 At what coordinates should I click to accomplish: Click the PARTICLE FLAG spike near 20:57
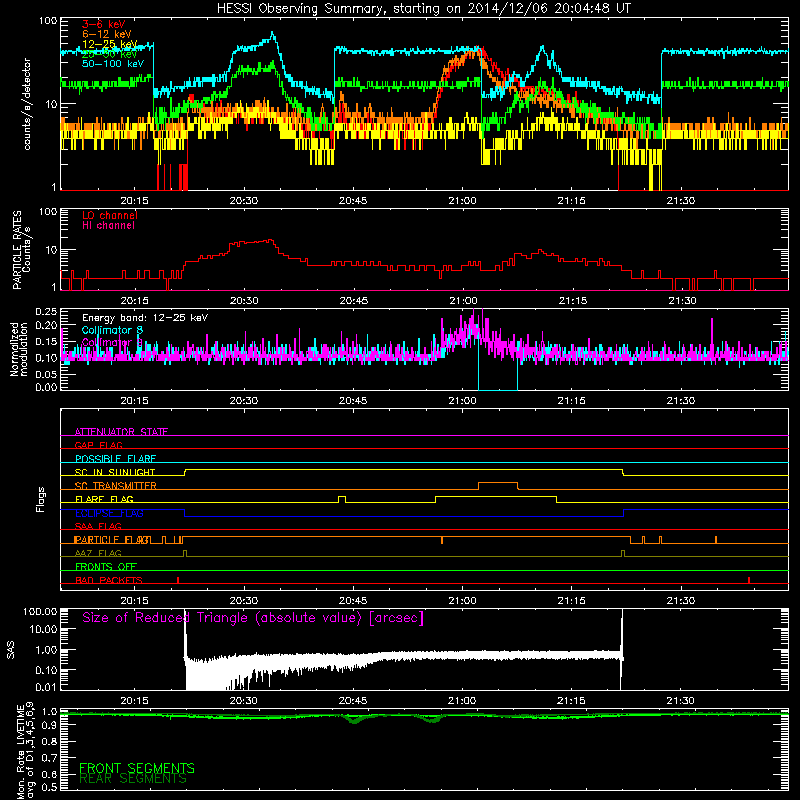click(442, 540)
